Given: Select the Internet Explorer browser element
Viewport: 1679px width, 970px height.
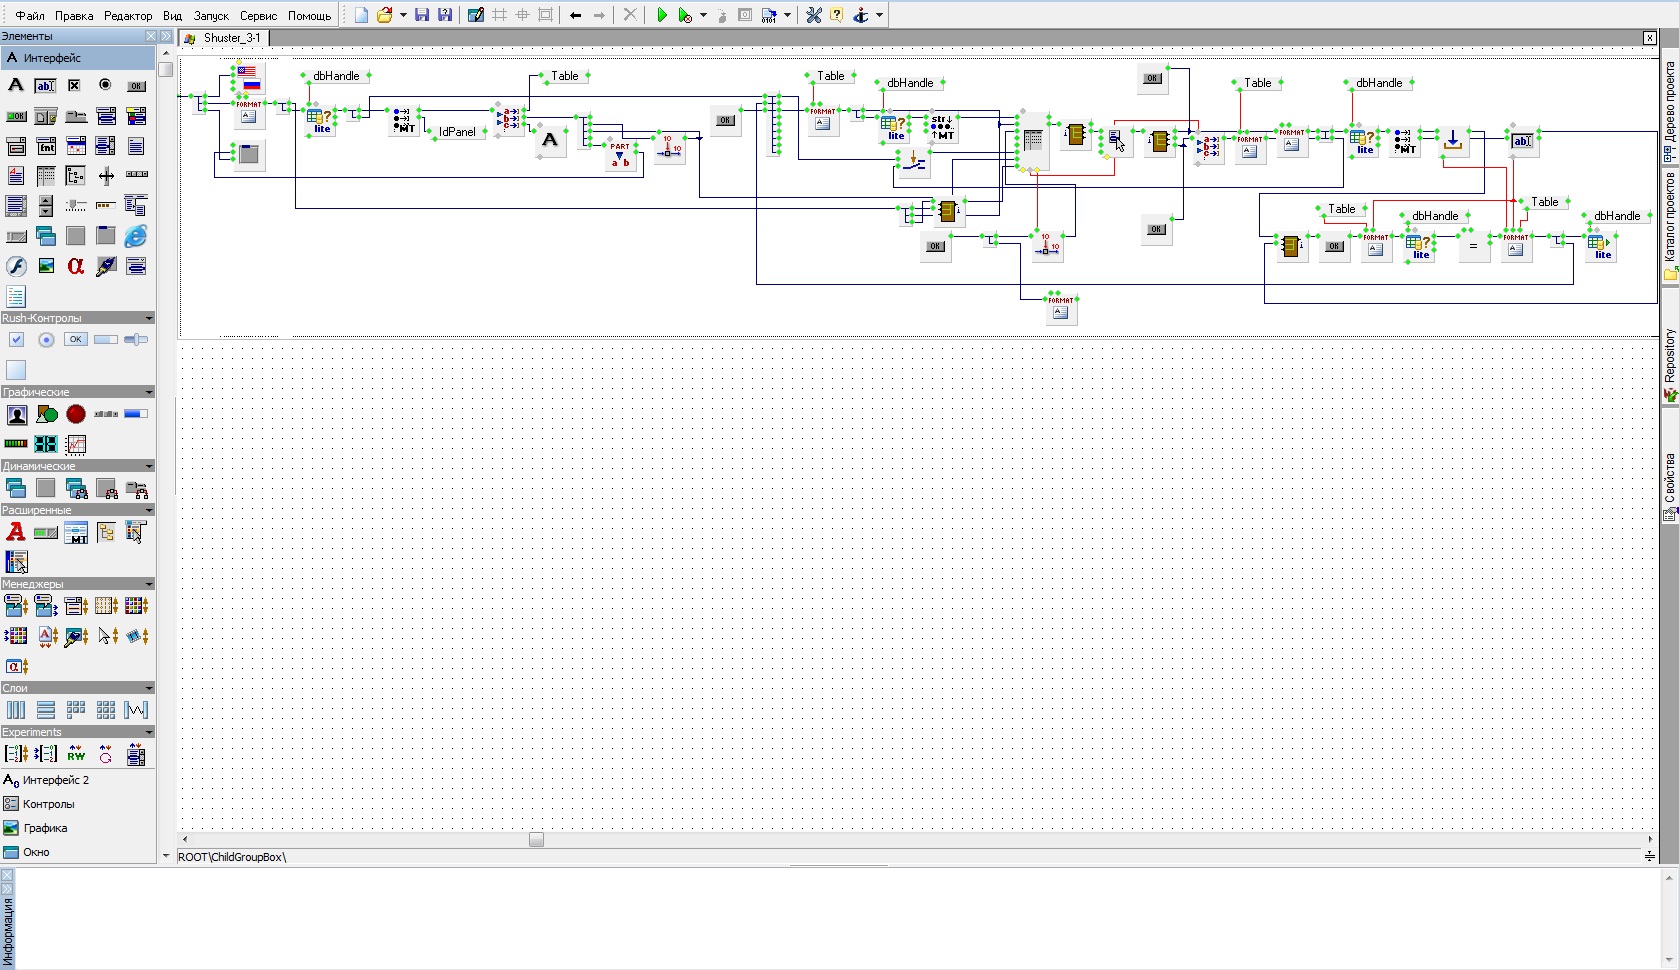Looking at the screenshot, I should click(x=136, y=236).
